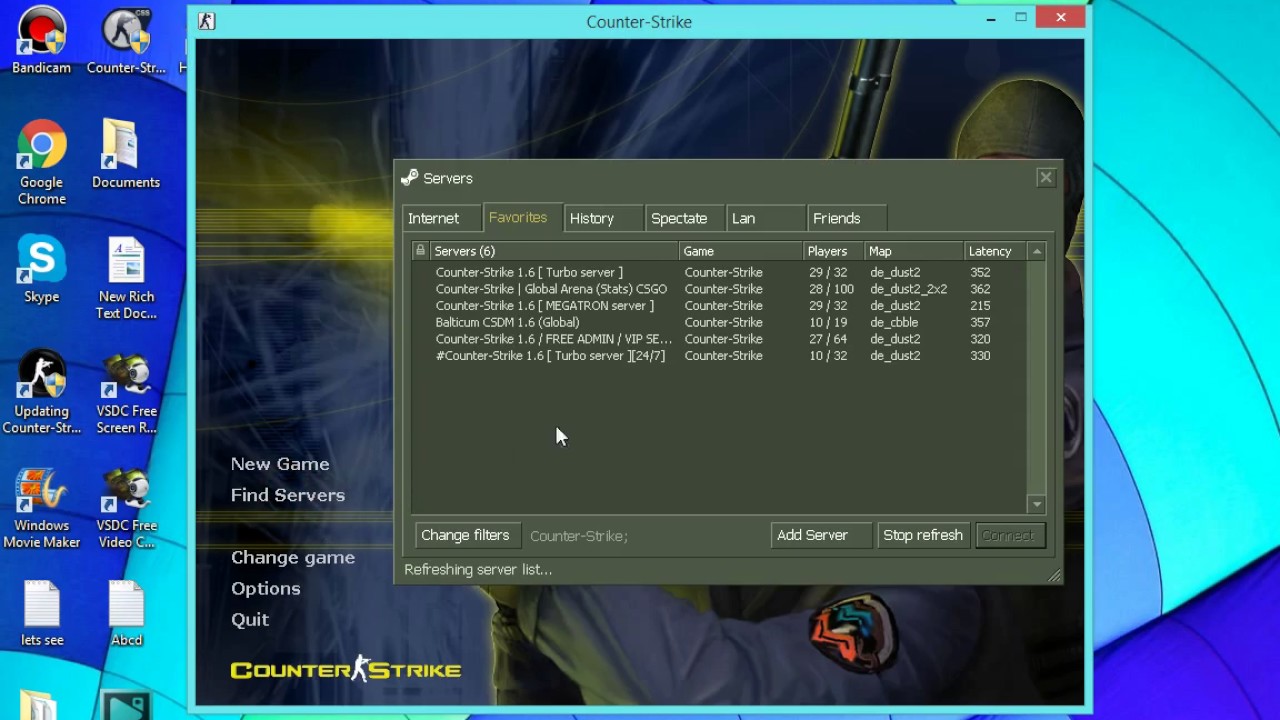Sort the list by Game column
Viewport: 1280px width, 720px height.
pyautogui.click(x=741, y=251)
